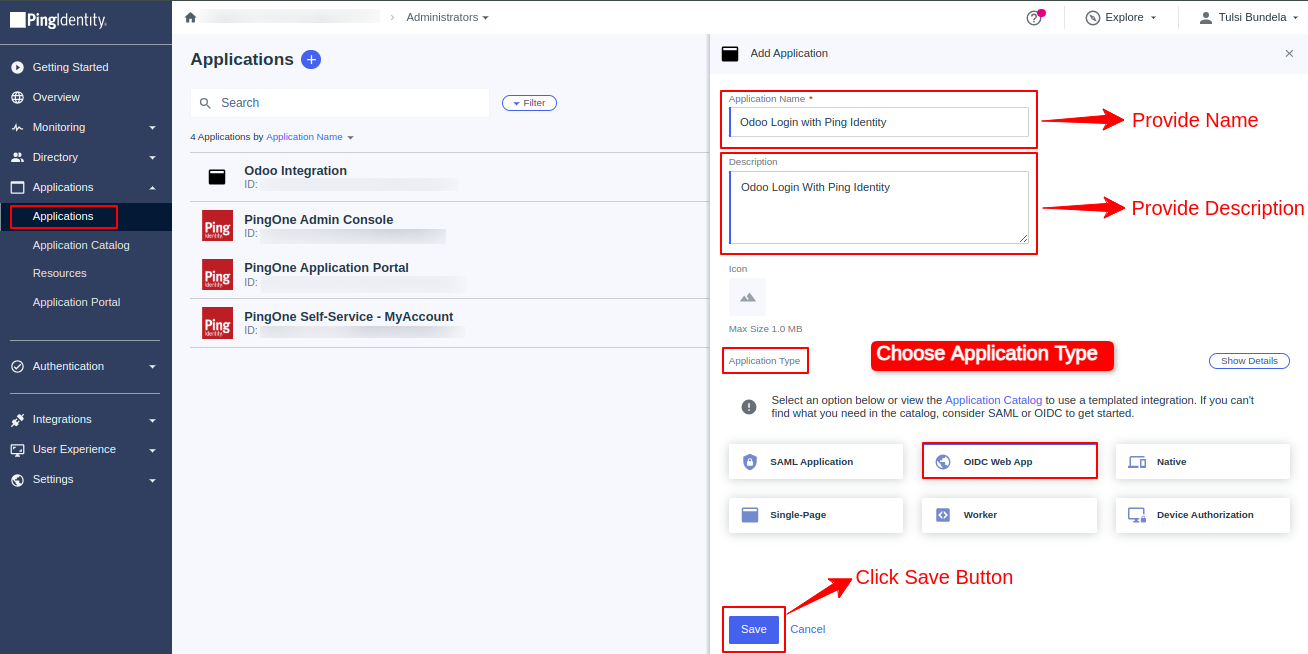
Task: Click the PingIdentity logo
Action: tap(58, 20)
